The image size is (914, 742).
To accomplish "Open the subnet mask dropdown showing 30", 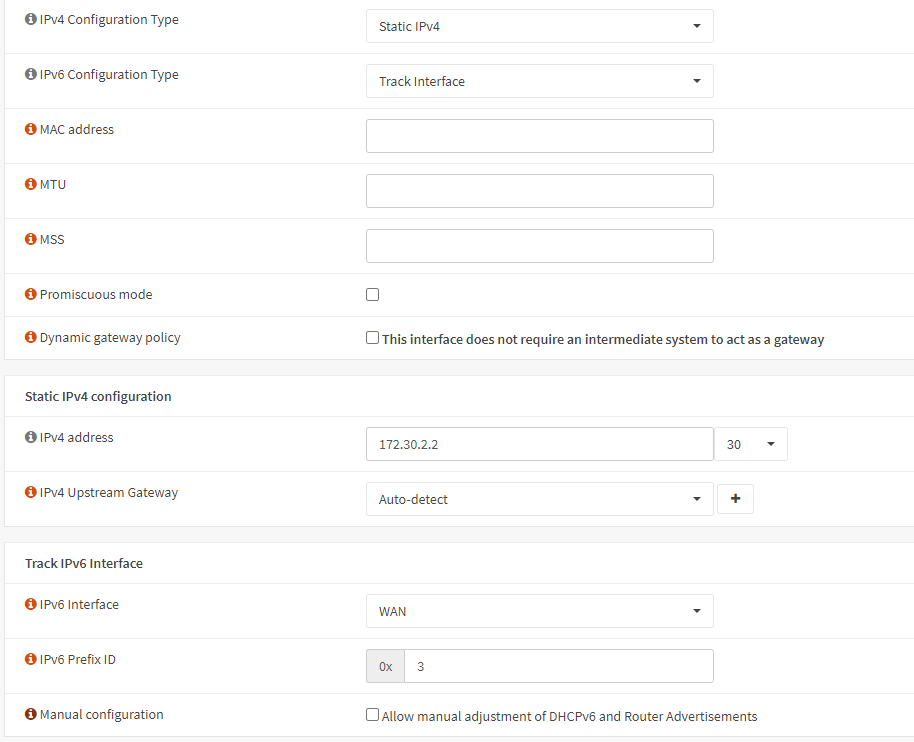I will pos(750,444).
